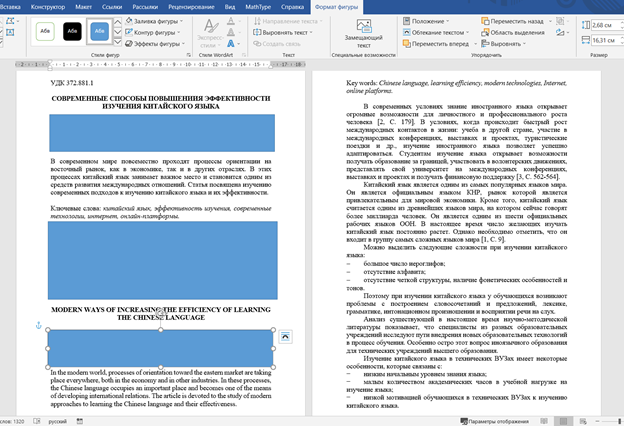Open Выровнять текст dropdown
Image resolution: width=624 pixels, height=426 pixels.
point(283,32)
